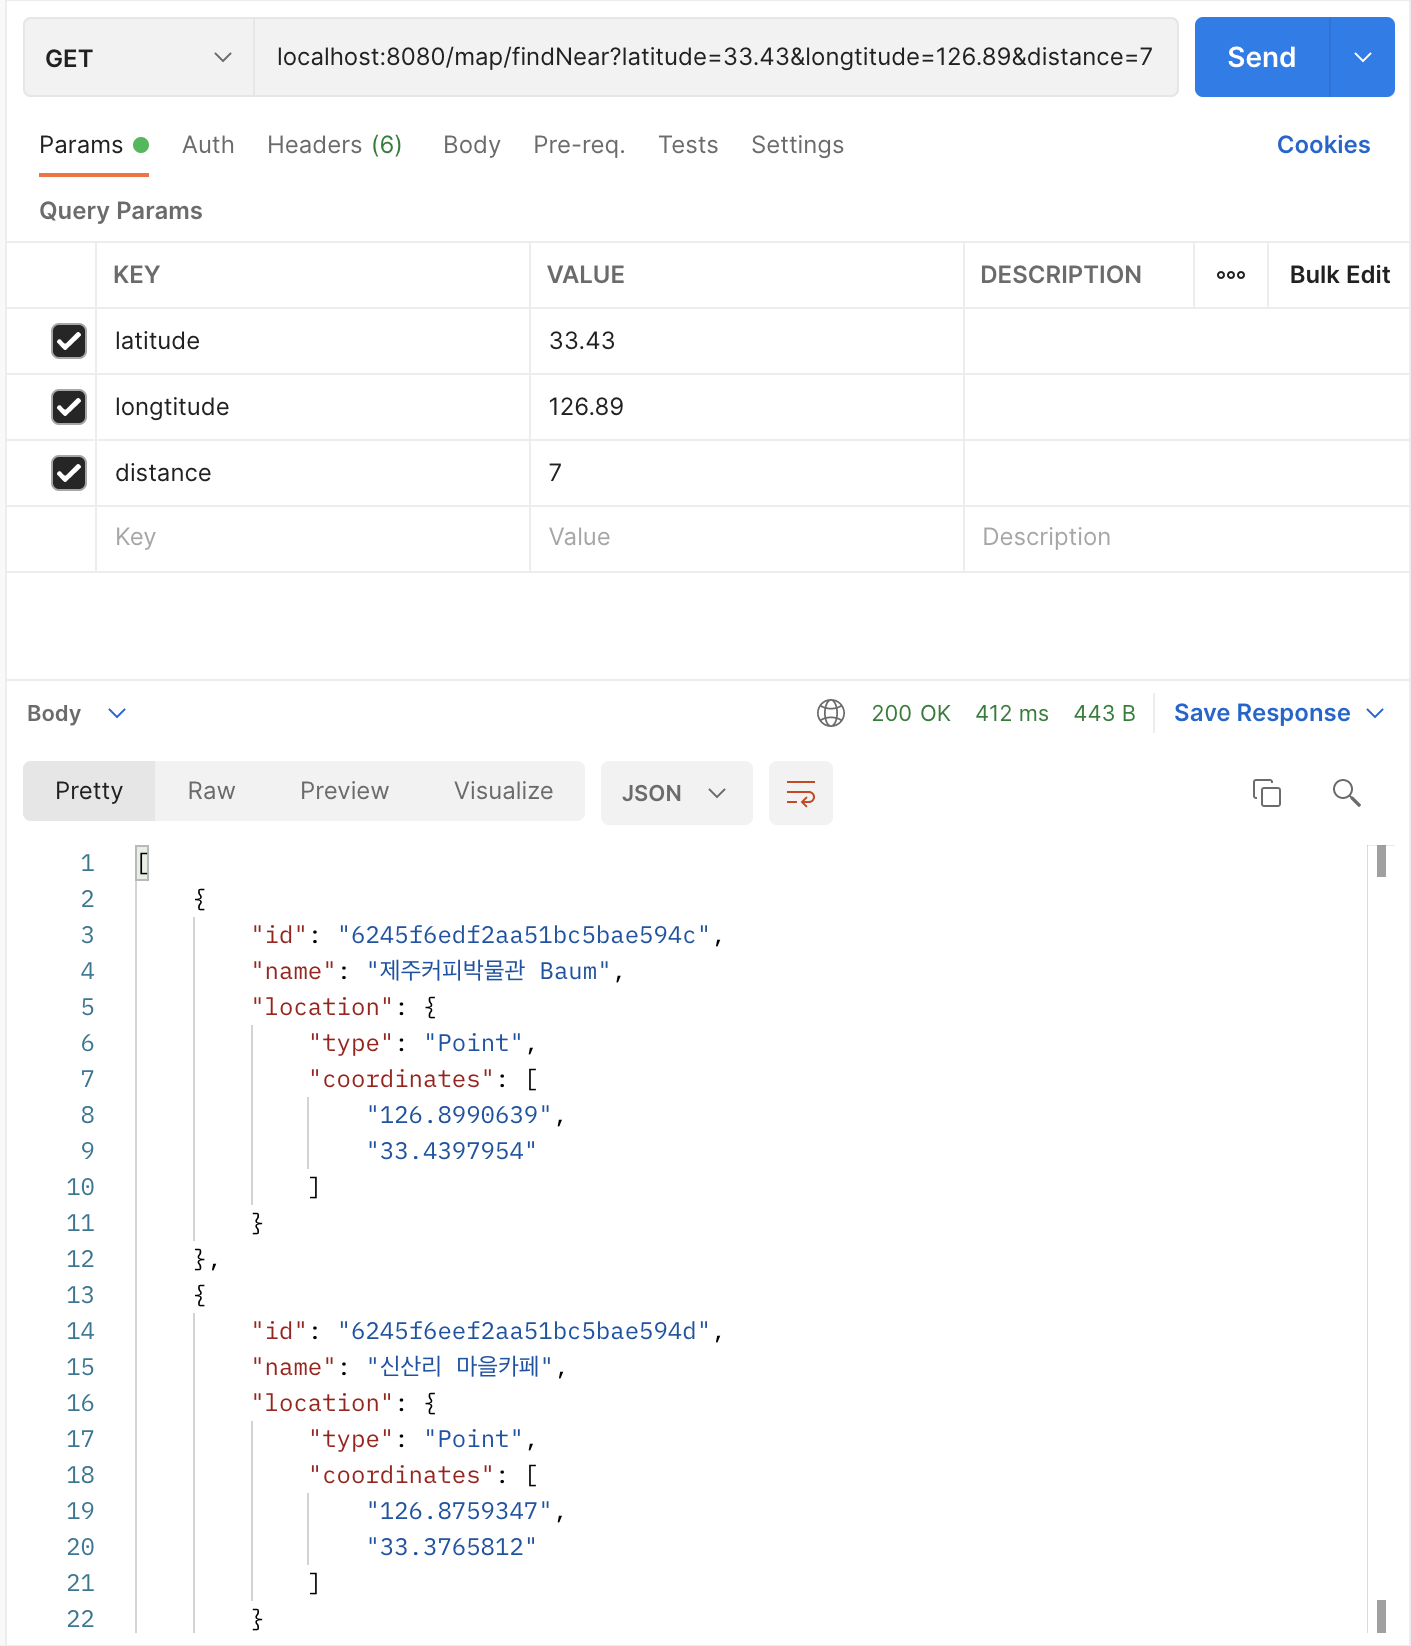Select the Visualize response view
This screenshot has width=1411, height=1646.
(503, 791)
